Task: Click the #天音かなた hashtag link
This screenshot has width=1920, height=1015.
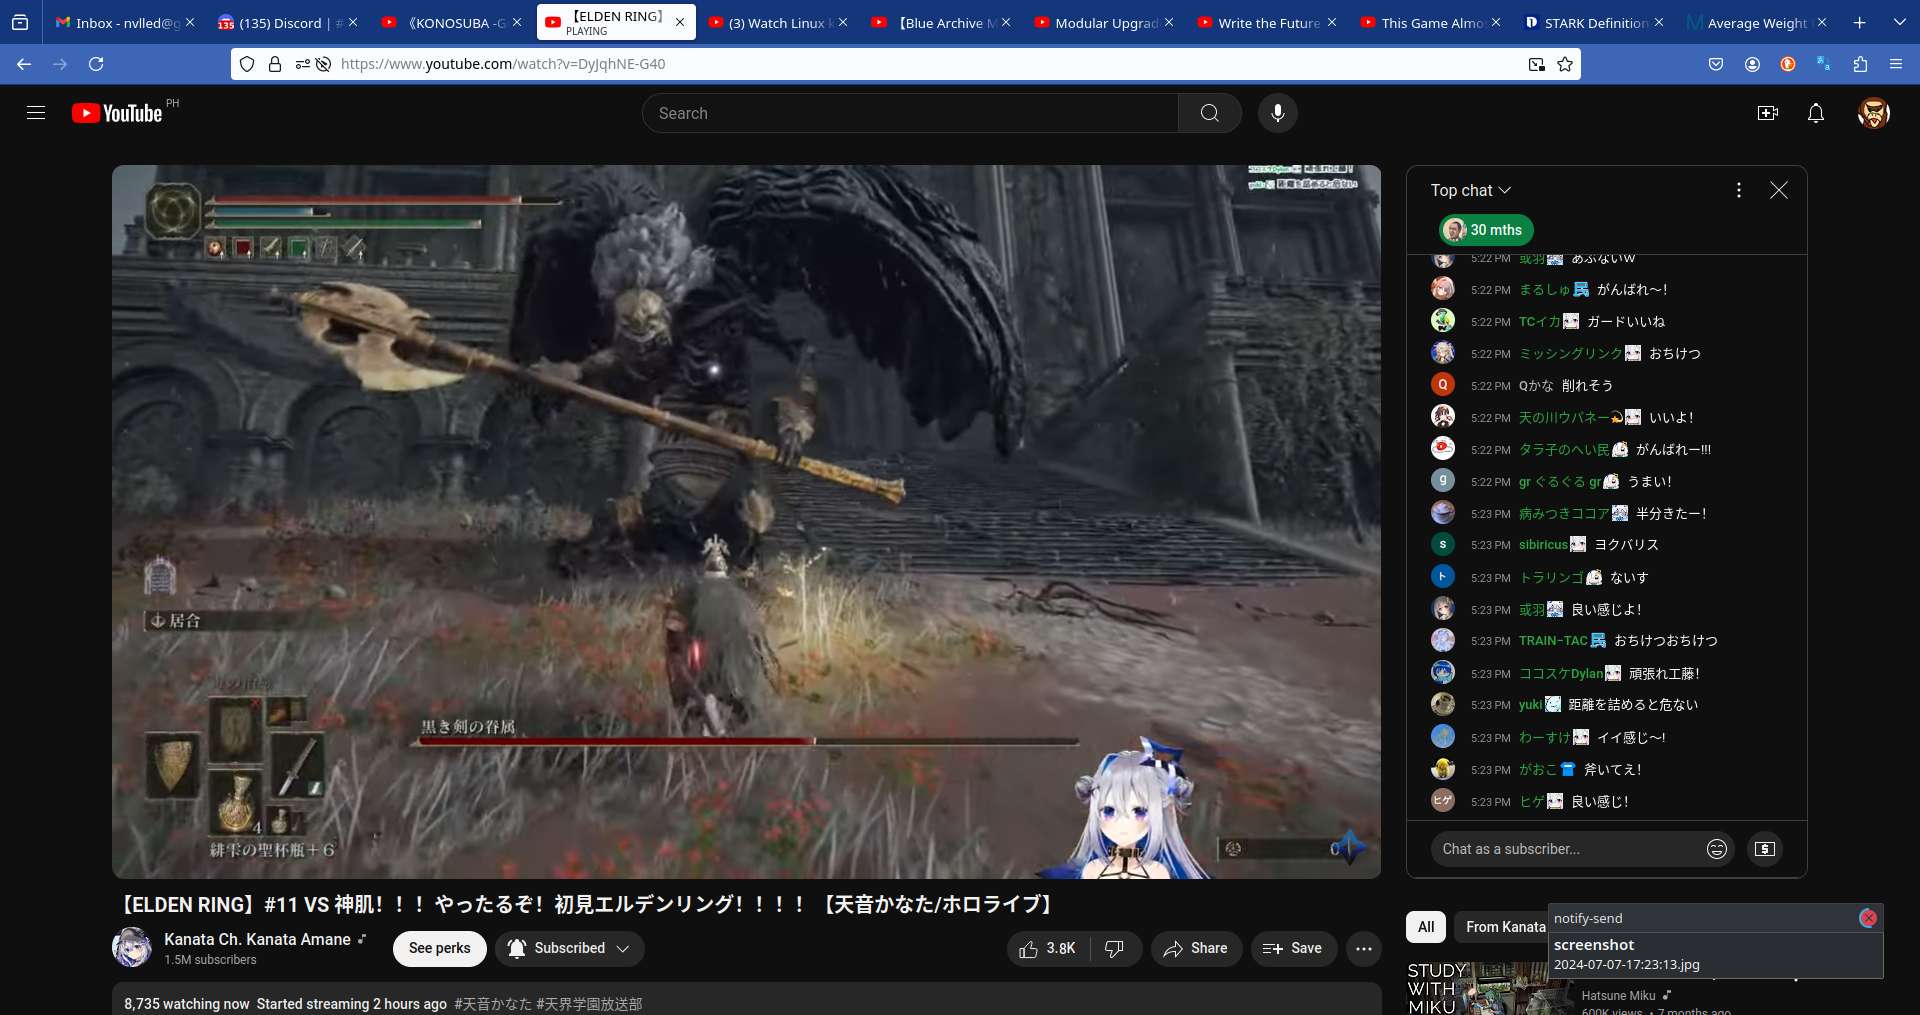Action: (x=493, y=1004)
